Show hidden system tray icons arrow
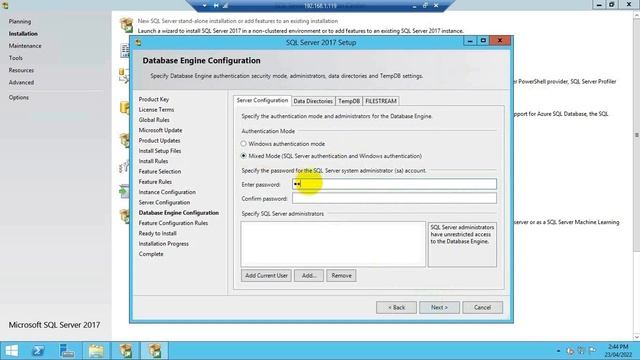Screen dimensions: 640x360 558,351
